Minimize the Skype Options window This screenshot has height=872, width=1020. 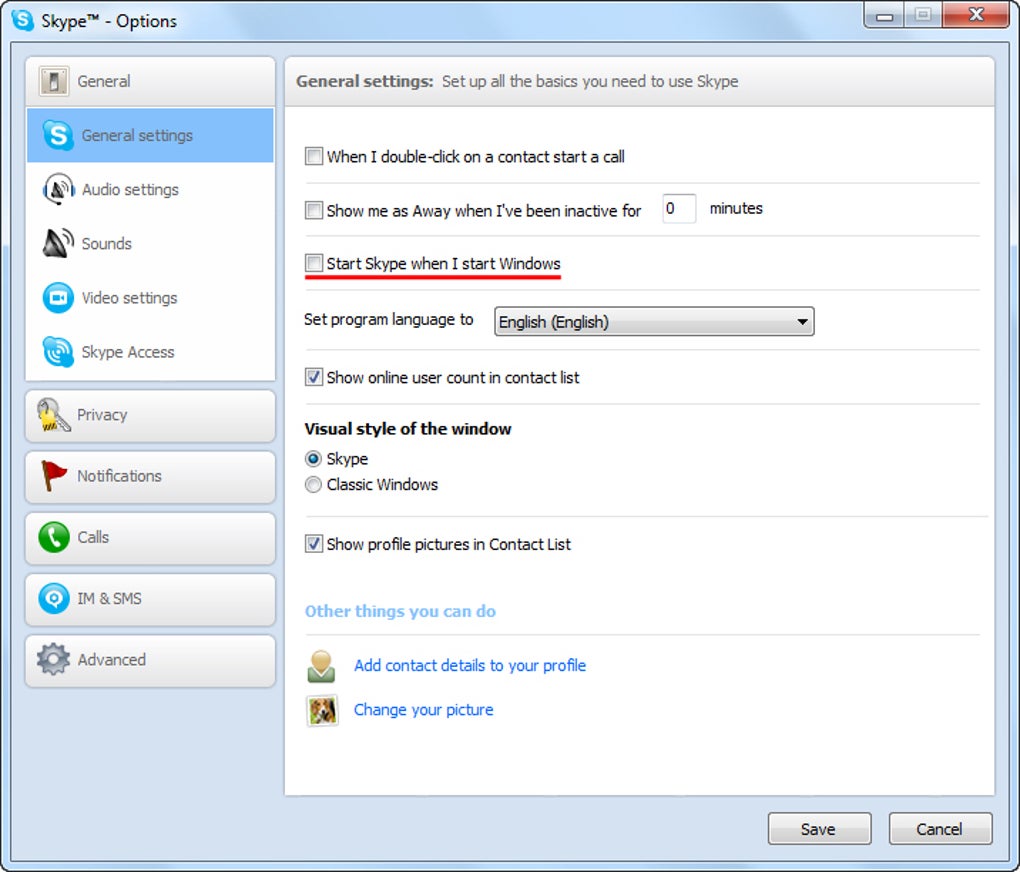(x=884, y=16)
